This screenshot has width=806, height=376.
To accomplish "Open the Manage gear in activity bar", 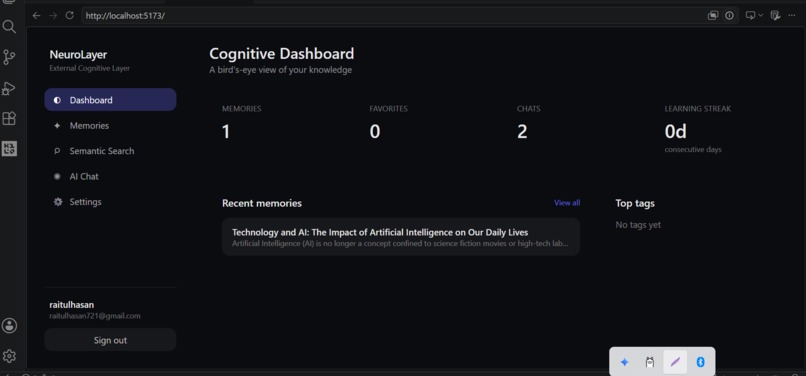I will click(x=9, y=356).
